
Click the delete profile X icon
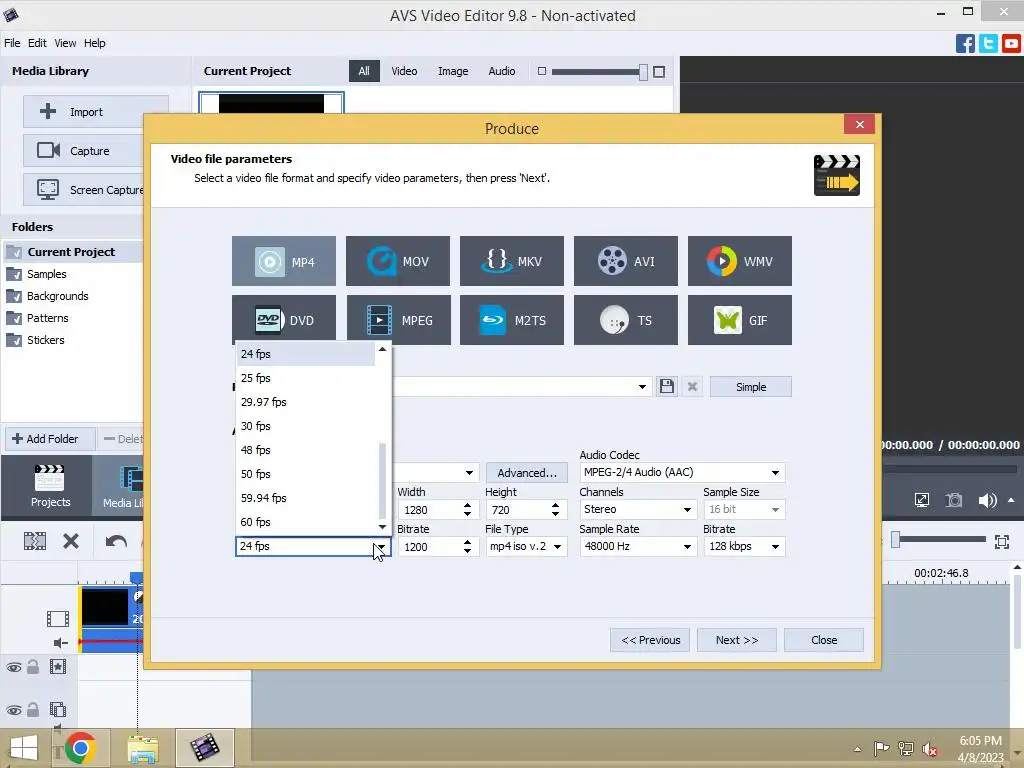[x=692, y=387]
